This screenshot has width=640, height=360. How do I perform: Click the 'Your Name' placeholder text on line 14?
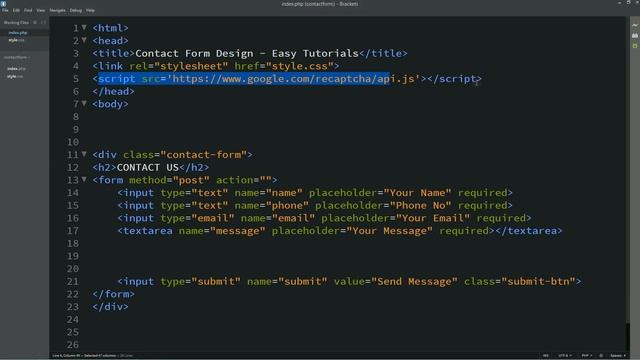tap(417, 193)
